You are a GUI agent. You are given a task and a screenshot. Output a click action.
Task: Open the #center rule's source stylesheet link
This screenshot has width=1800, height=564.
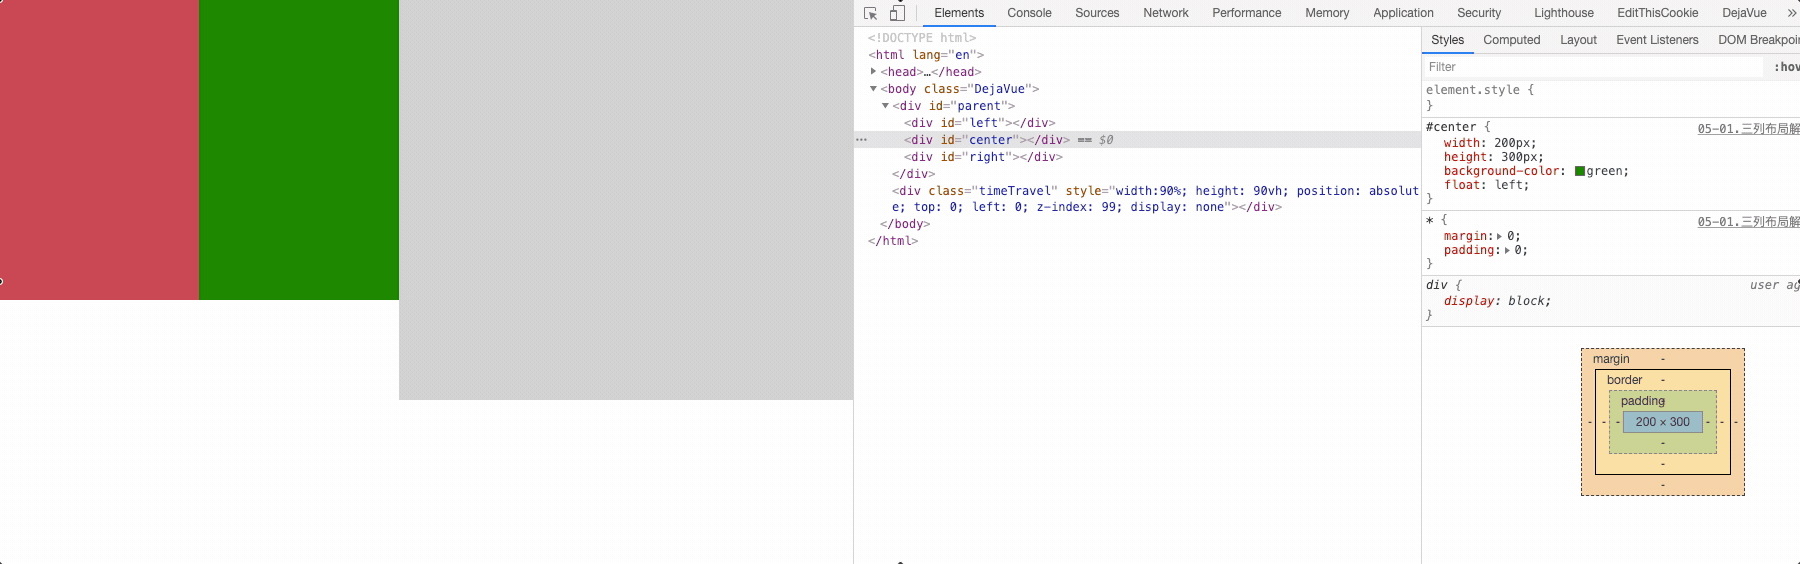pyautogui.click(x=1747, y=129)
